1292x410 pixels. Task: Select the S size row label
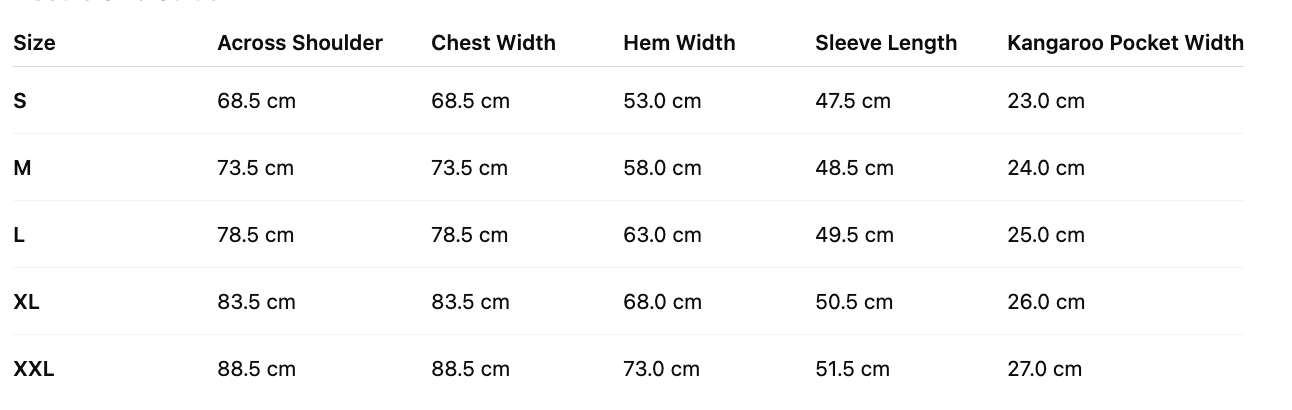tap(20, 101)
